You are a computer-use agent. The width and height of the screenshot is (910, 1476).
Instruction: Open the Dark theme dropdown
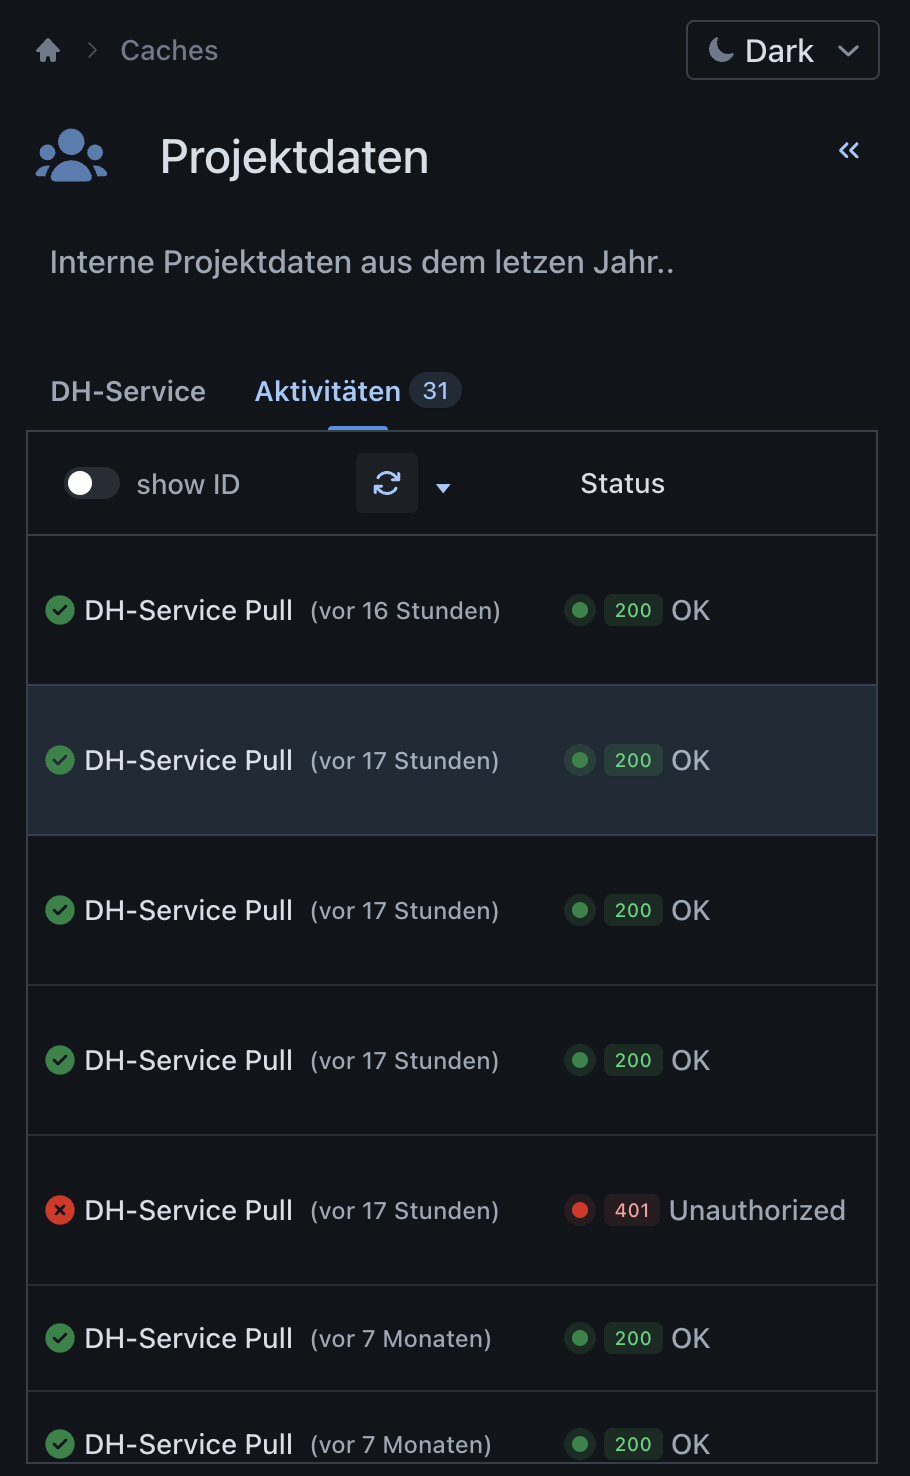[782, 50]
